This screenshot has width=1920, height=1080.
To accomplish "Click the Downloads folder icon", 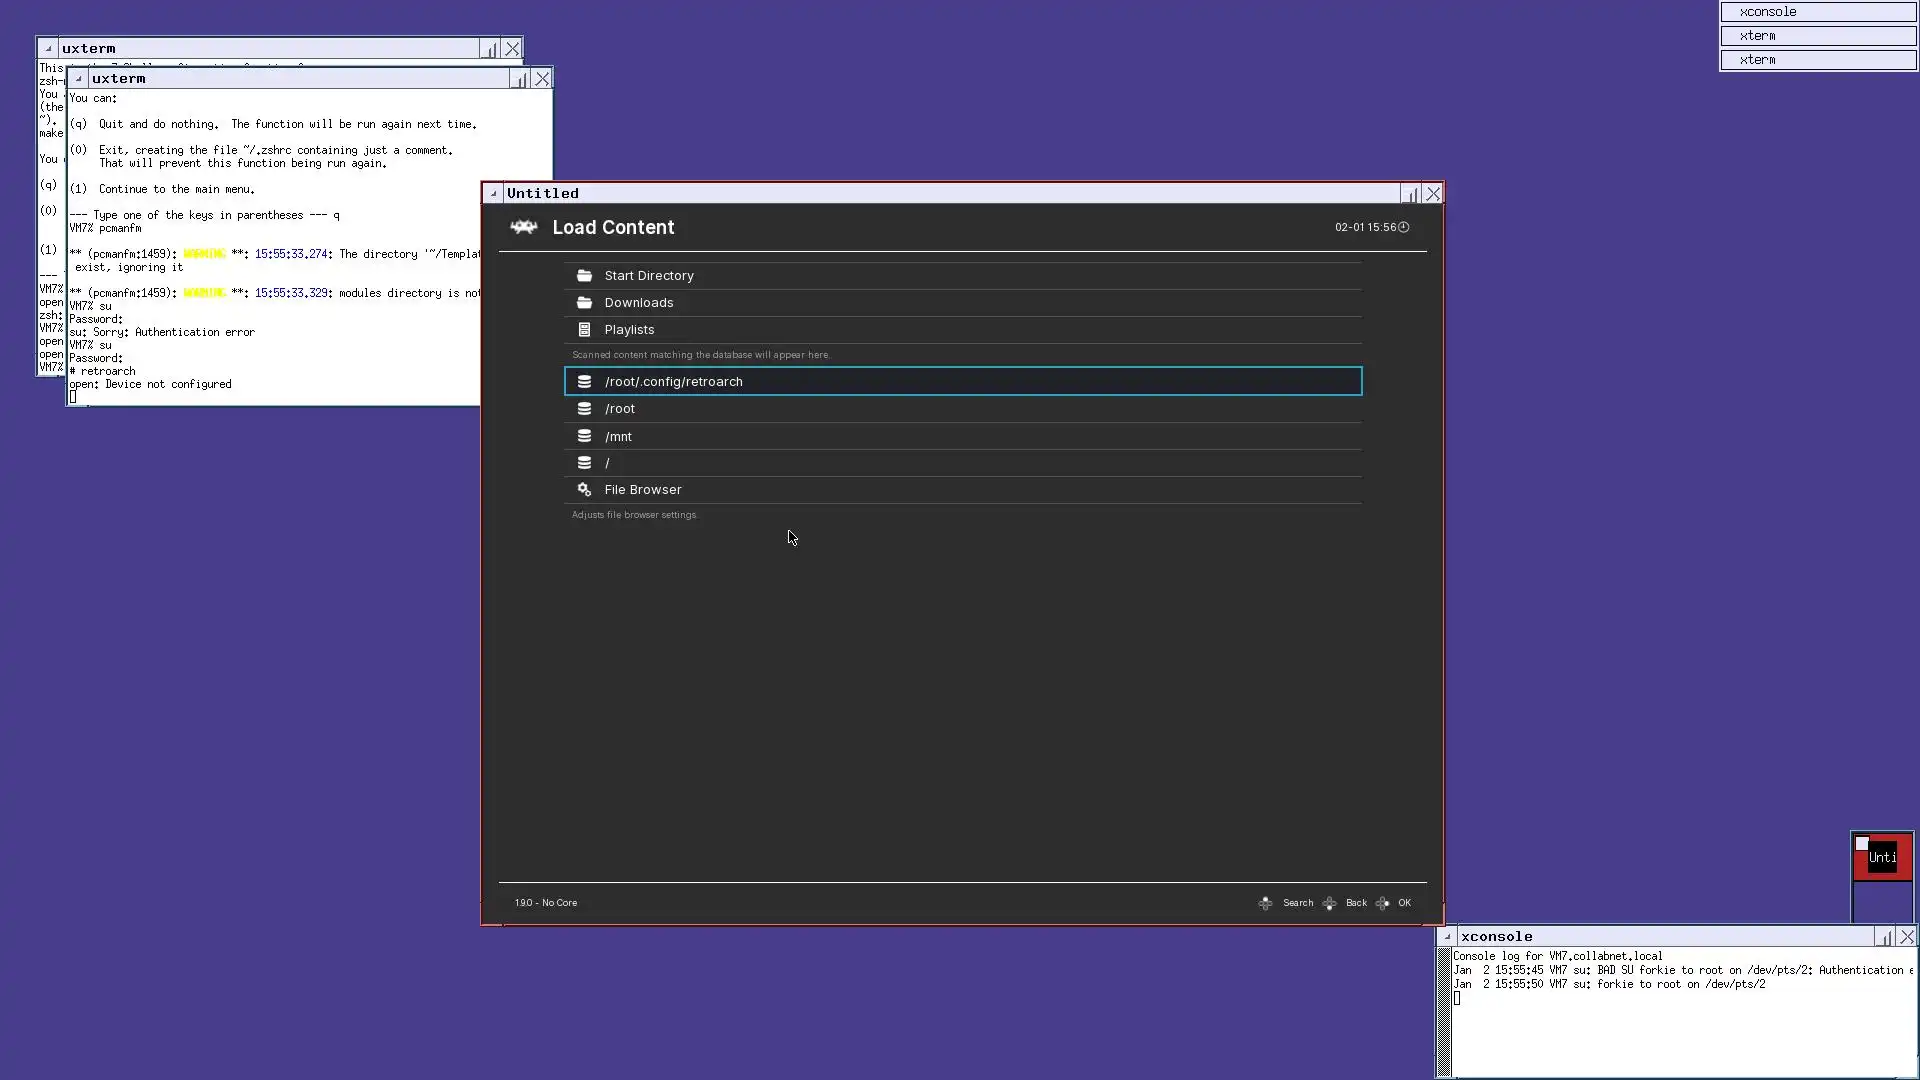I will 584,303.
